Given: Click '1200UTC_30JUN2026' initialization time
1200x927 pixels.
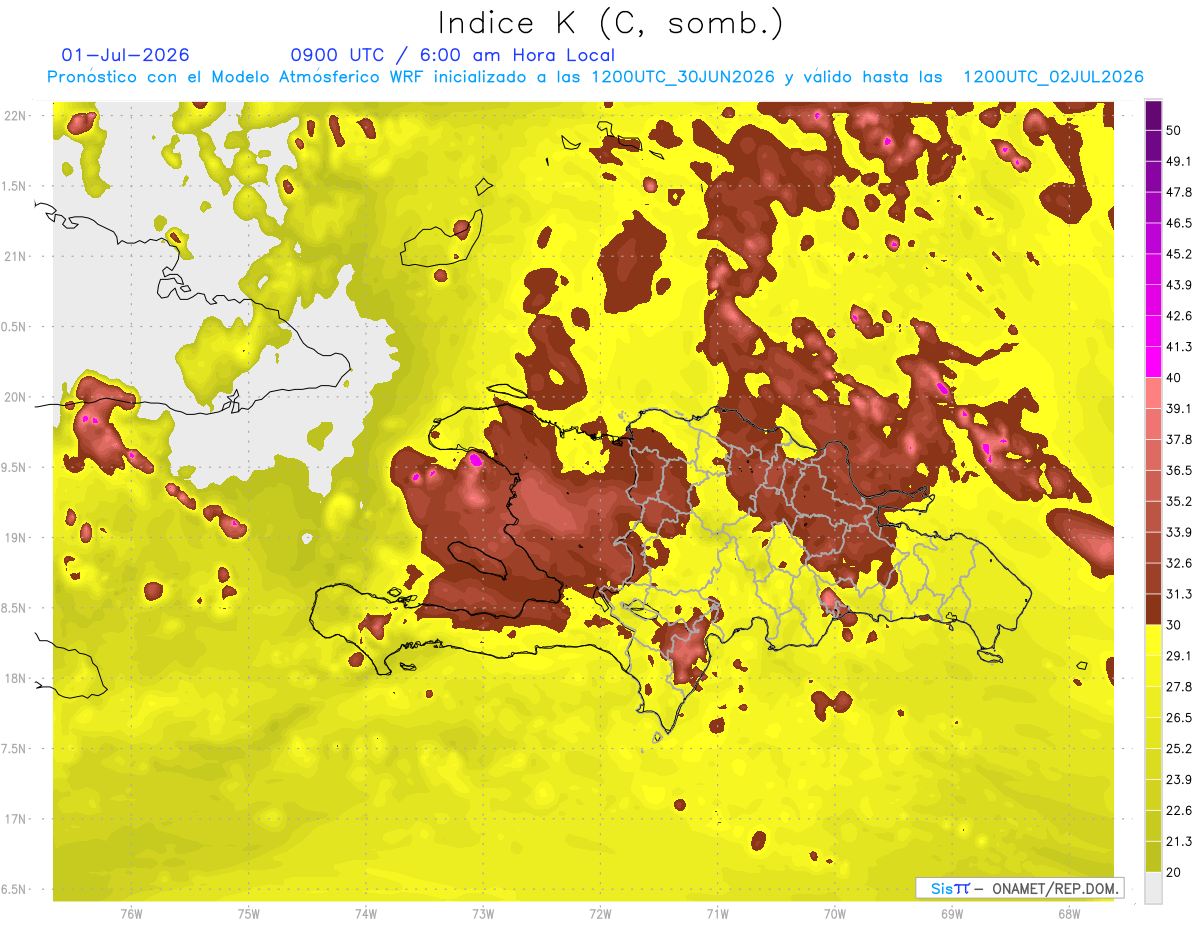Looking at the screenshot, I should coord(683,77).
